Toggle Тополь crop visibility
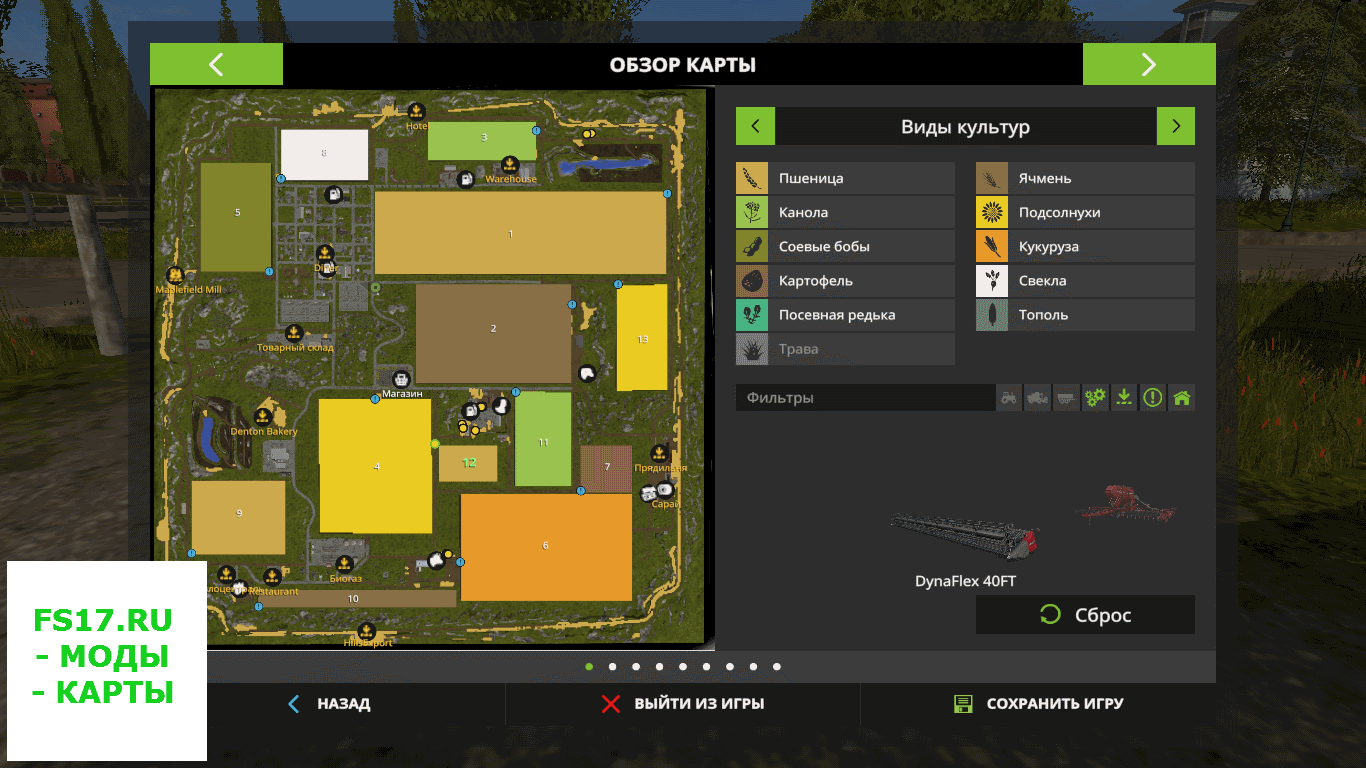Viewport: 1366px width, 768px height. tap(1085, 315)
